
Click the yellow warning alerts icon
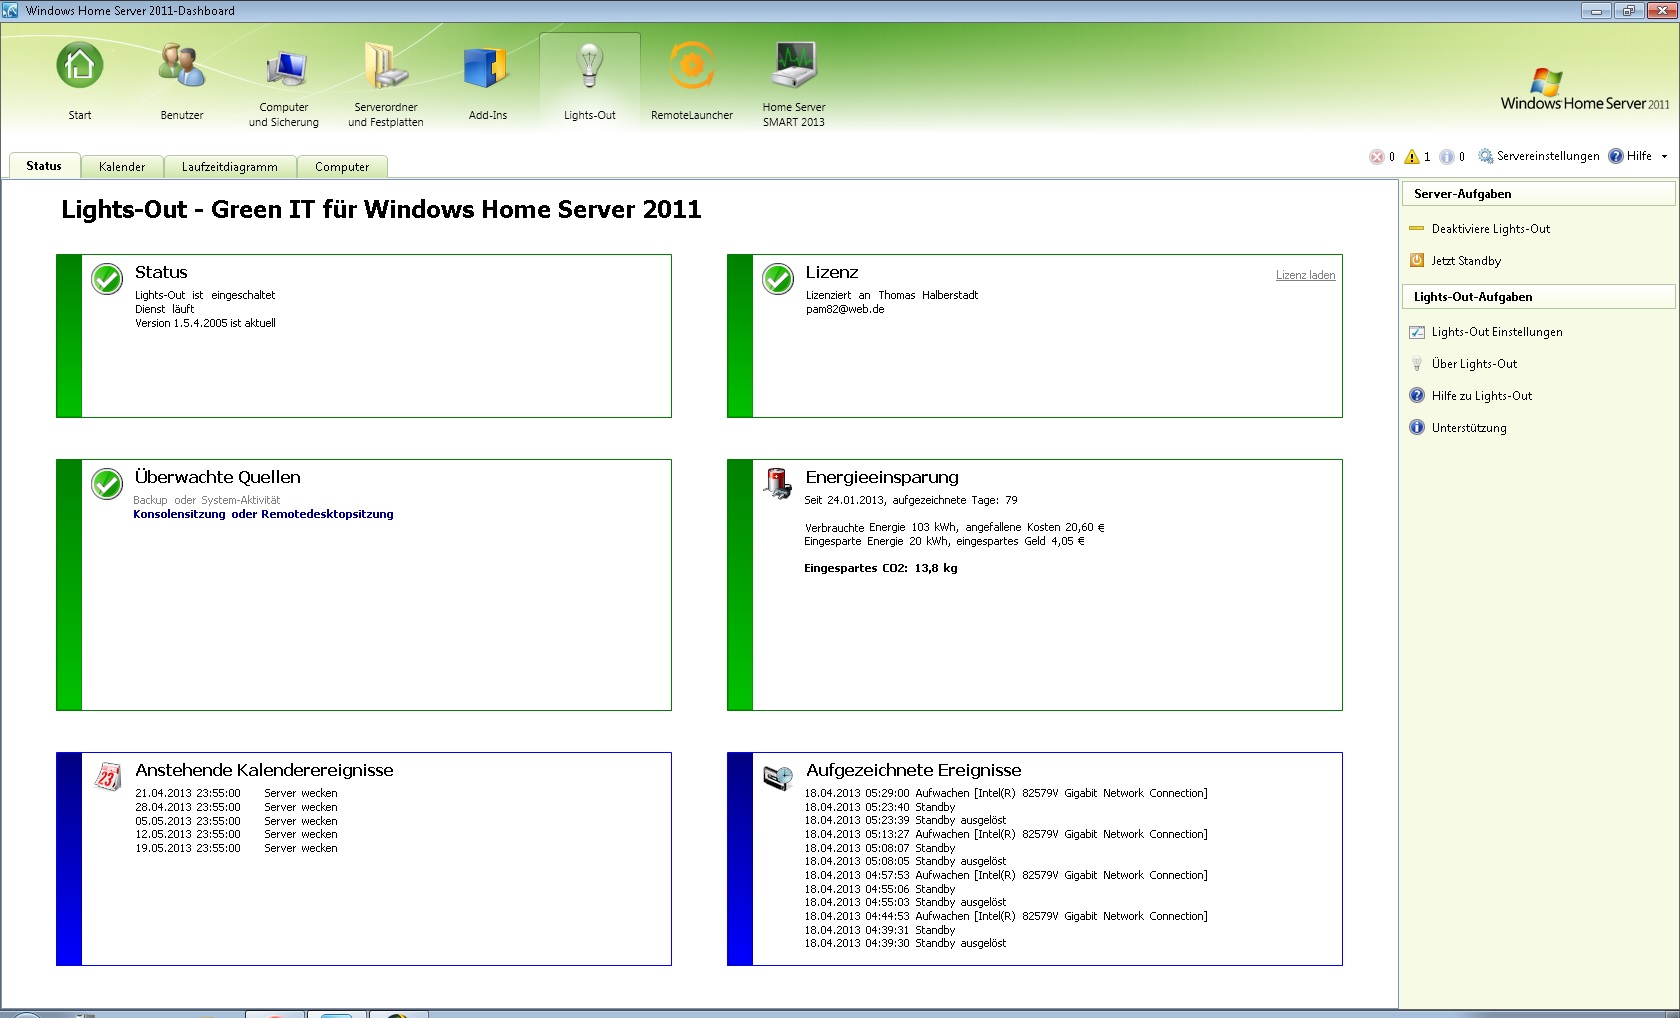click(1412, 156)
